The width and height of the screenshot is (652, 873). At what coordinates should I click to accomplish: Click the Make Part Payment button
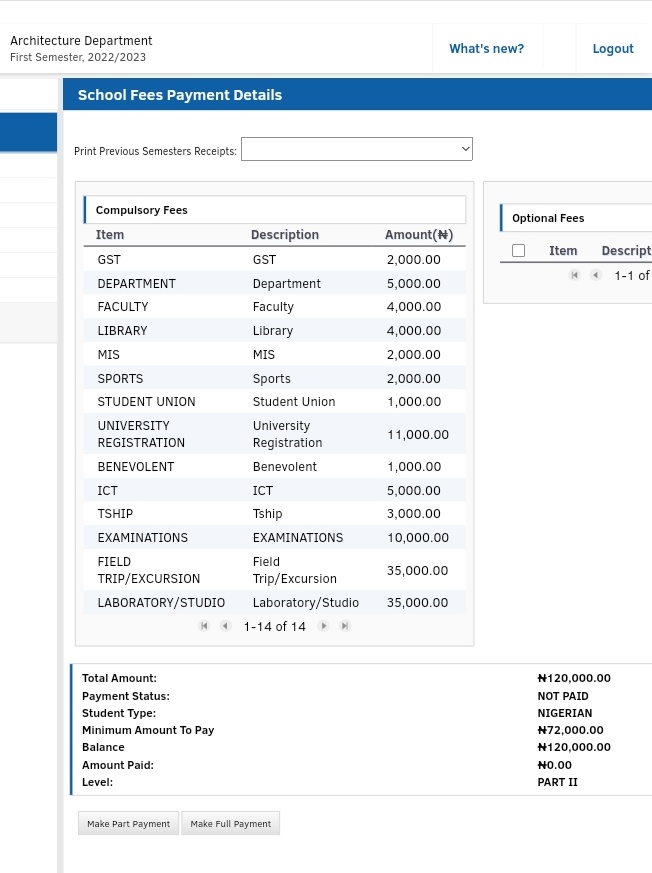[x=129, y=823]
